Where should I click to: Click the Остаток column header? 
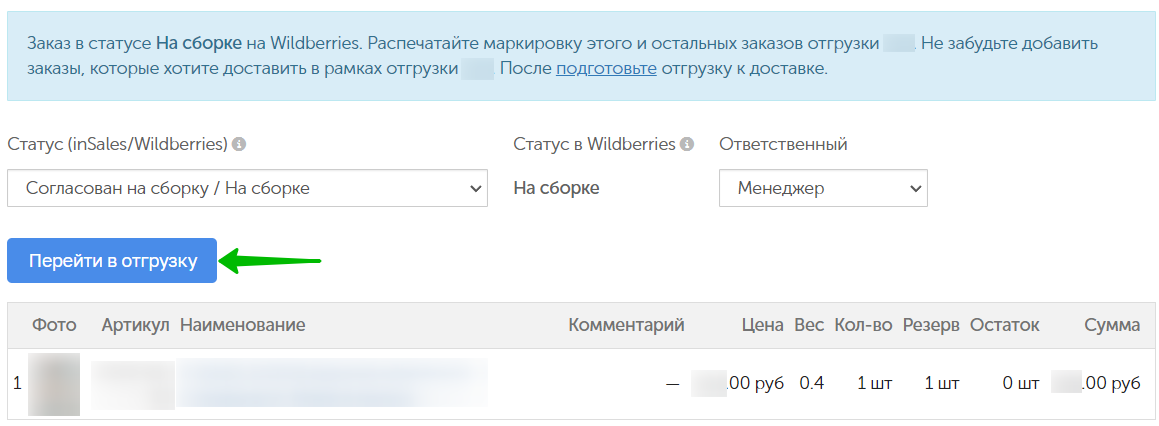tap(1005, 325)
